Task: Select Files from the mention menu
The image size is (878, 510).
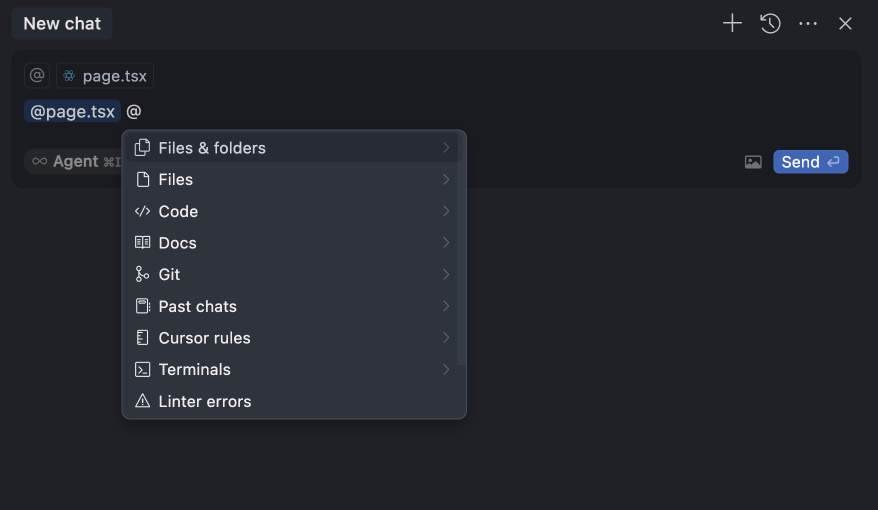Action: point(176,180)
